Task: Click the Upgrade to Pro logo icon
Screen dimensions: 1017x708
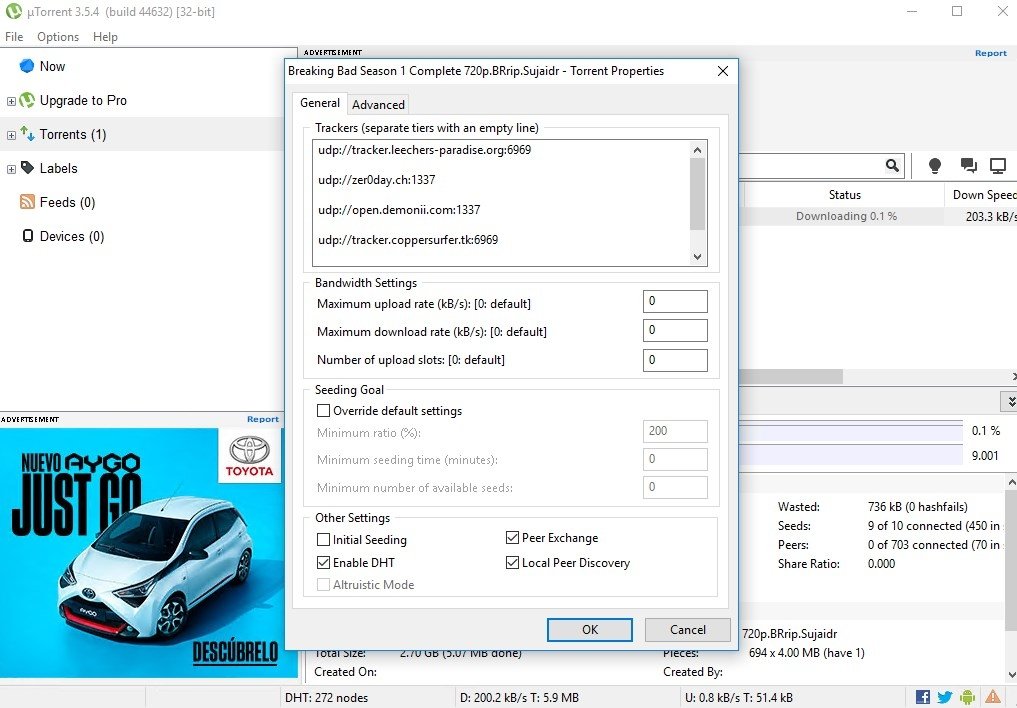Action: [27, 100]
